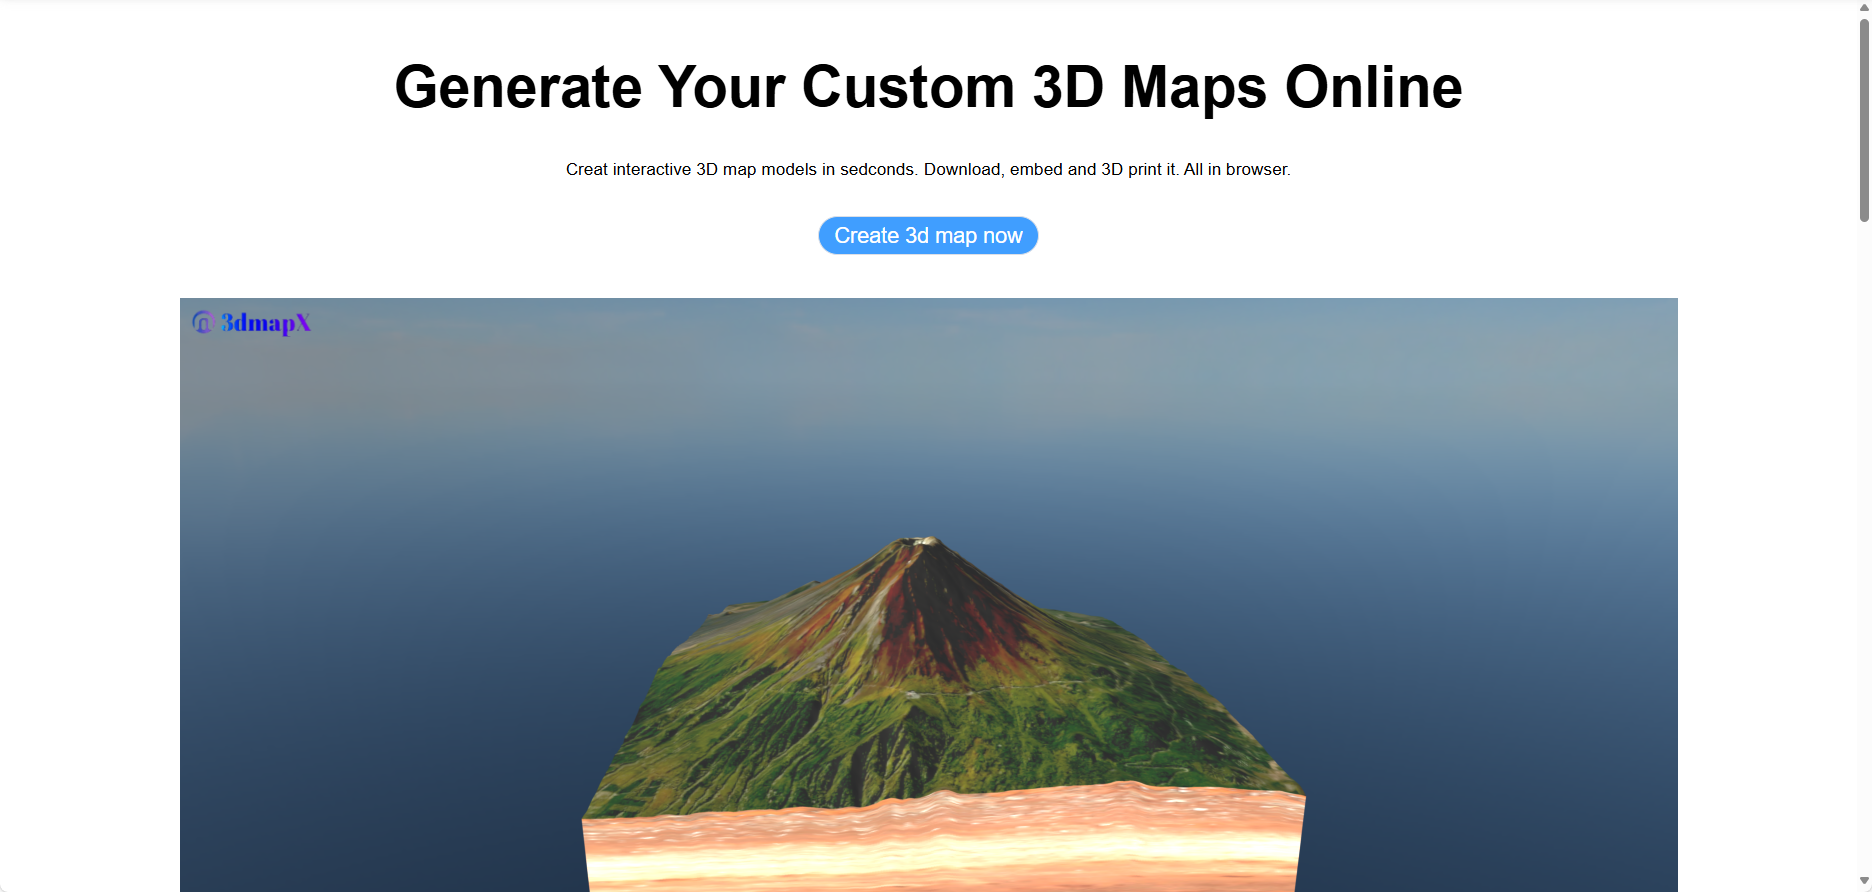Image resolution: width=1872 pixels, height=892 pixels.
Task: Click the scrollbar up arrow
Action: click(x=1864, y=8)
